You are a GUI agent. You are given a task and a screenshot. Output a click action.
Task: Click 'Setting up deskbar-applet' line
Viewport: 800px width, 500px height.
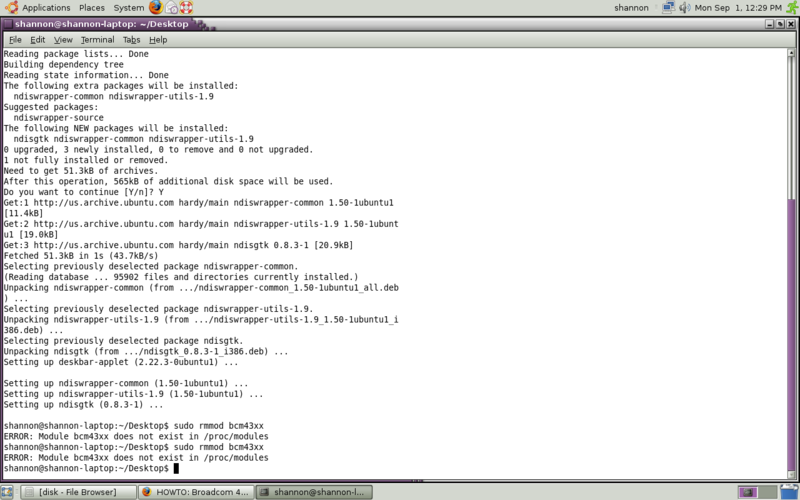(121, 362)
